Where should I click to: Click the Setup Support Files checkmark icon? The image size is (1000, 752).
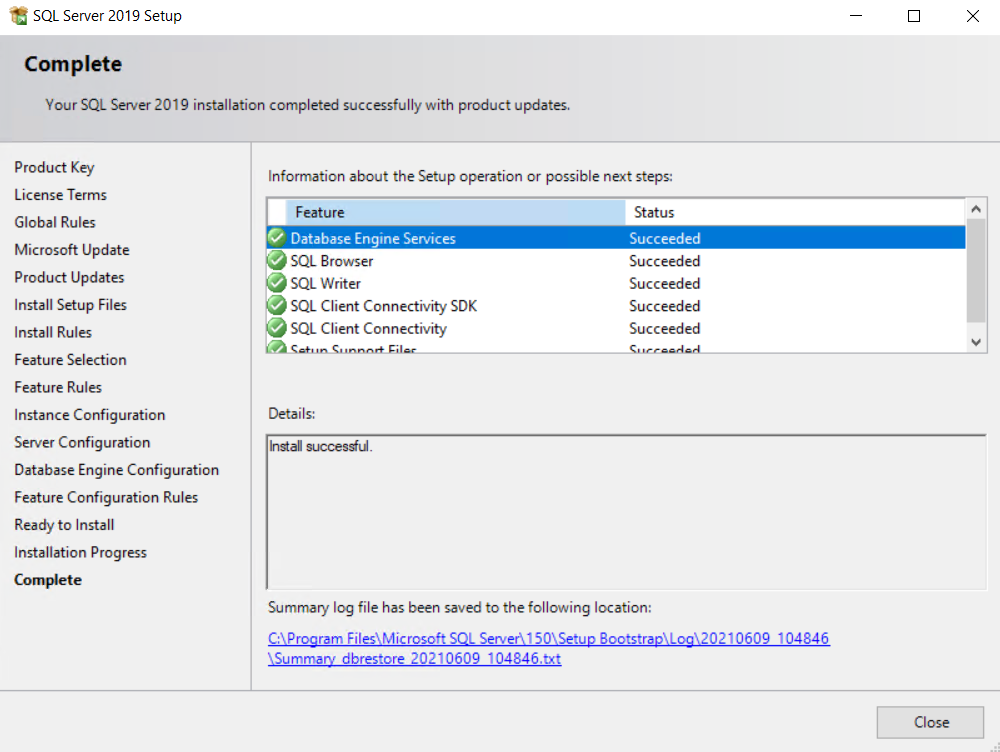click(277, 348)
